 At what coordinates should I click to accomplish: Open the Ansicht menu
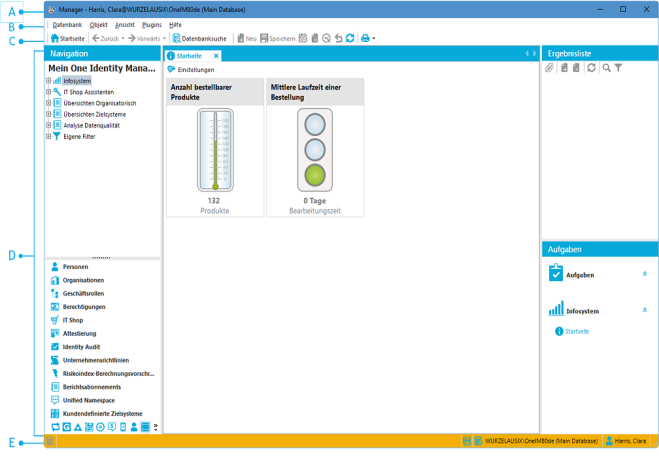[x=125, y=25]
